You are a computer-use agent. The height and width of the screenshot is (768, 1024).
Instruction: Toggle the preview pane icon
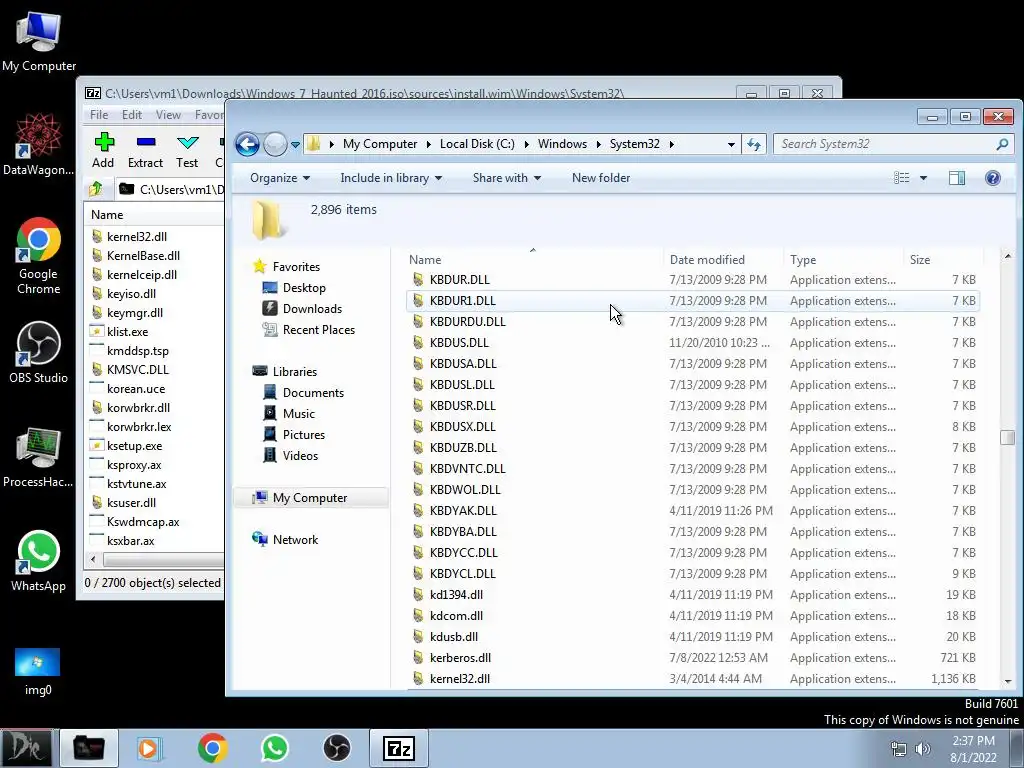pyautogui.click(x=957, y=178)
